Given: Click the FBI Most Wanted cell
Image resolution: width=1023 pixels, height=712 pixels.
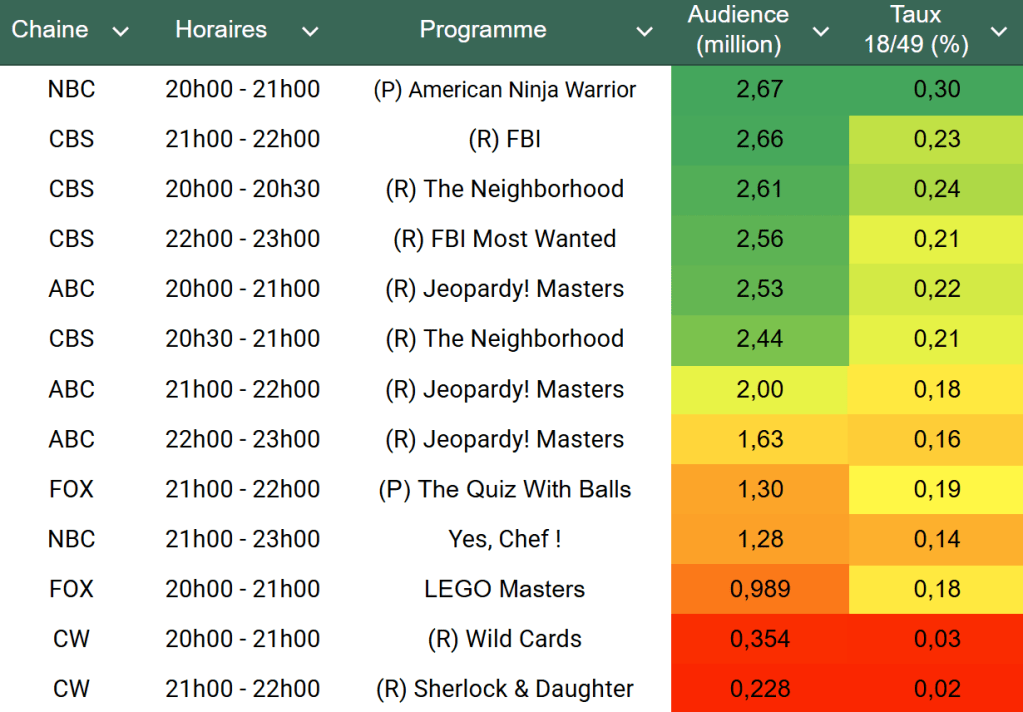Looking at the screenshot, I should [505, 239].
